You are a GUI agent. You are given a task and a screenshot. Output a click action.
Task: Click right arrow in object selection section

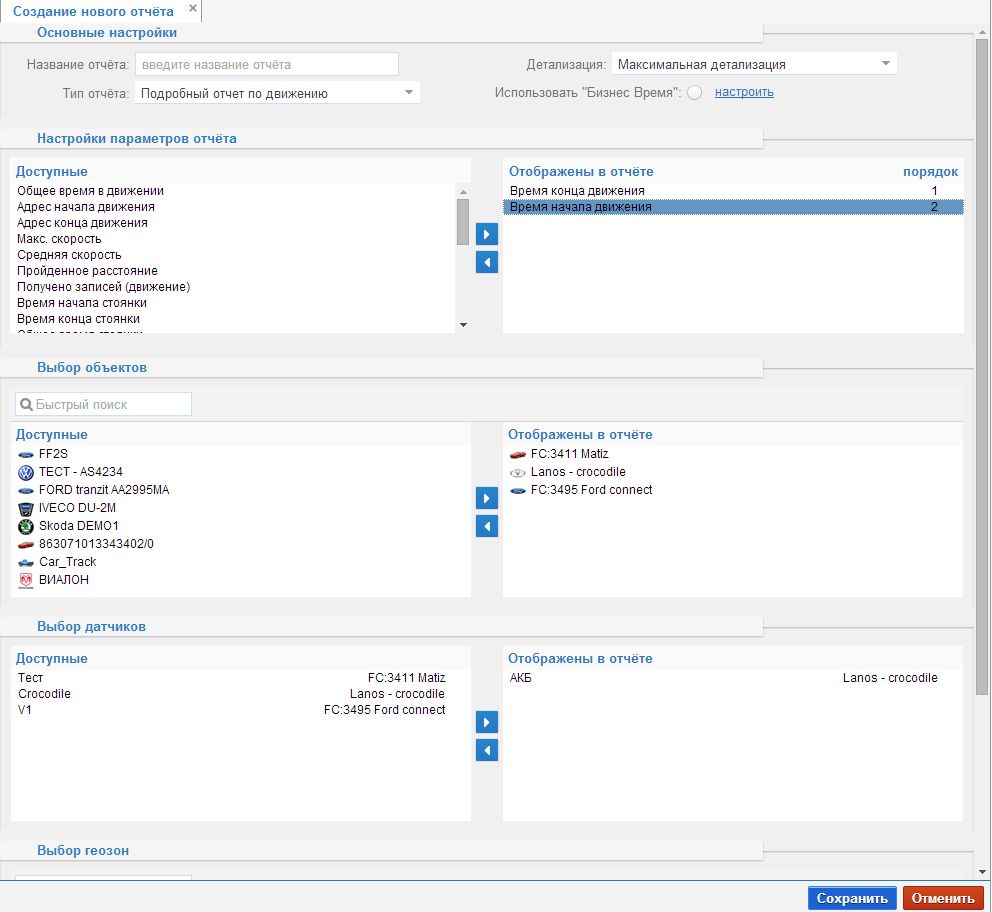click(x=487, y=498)
